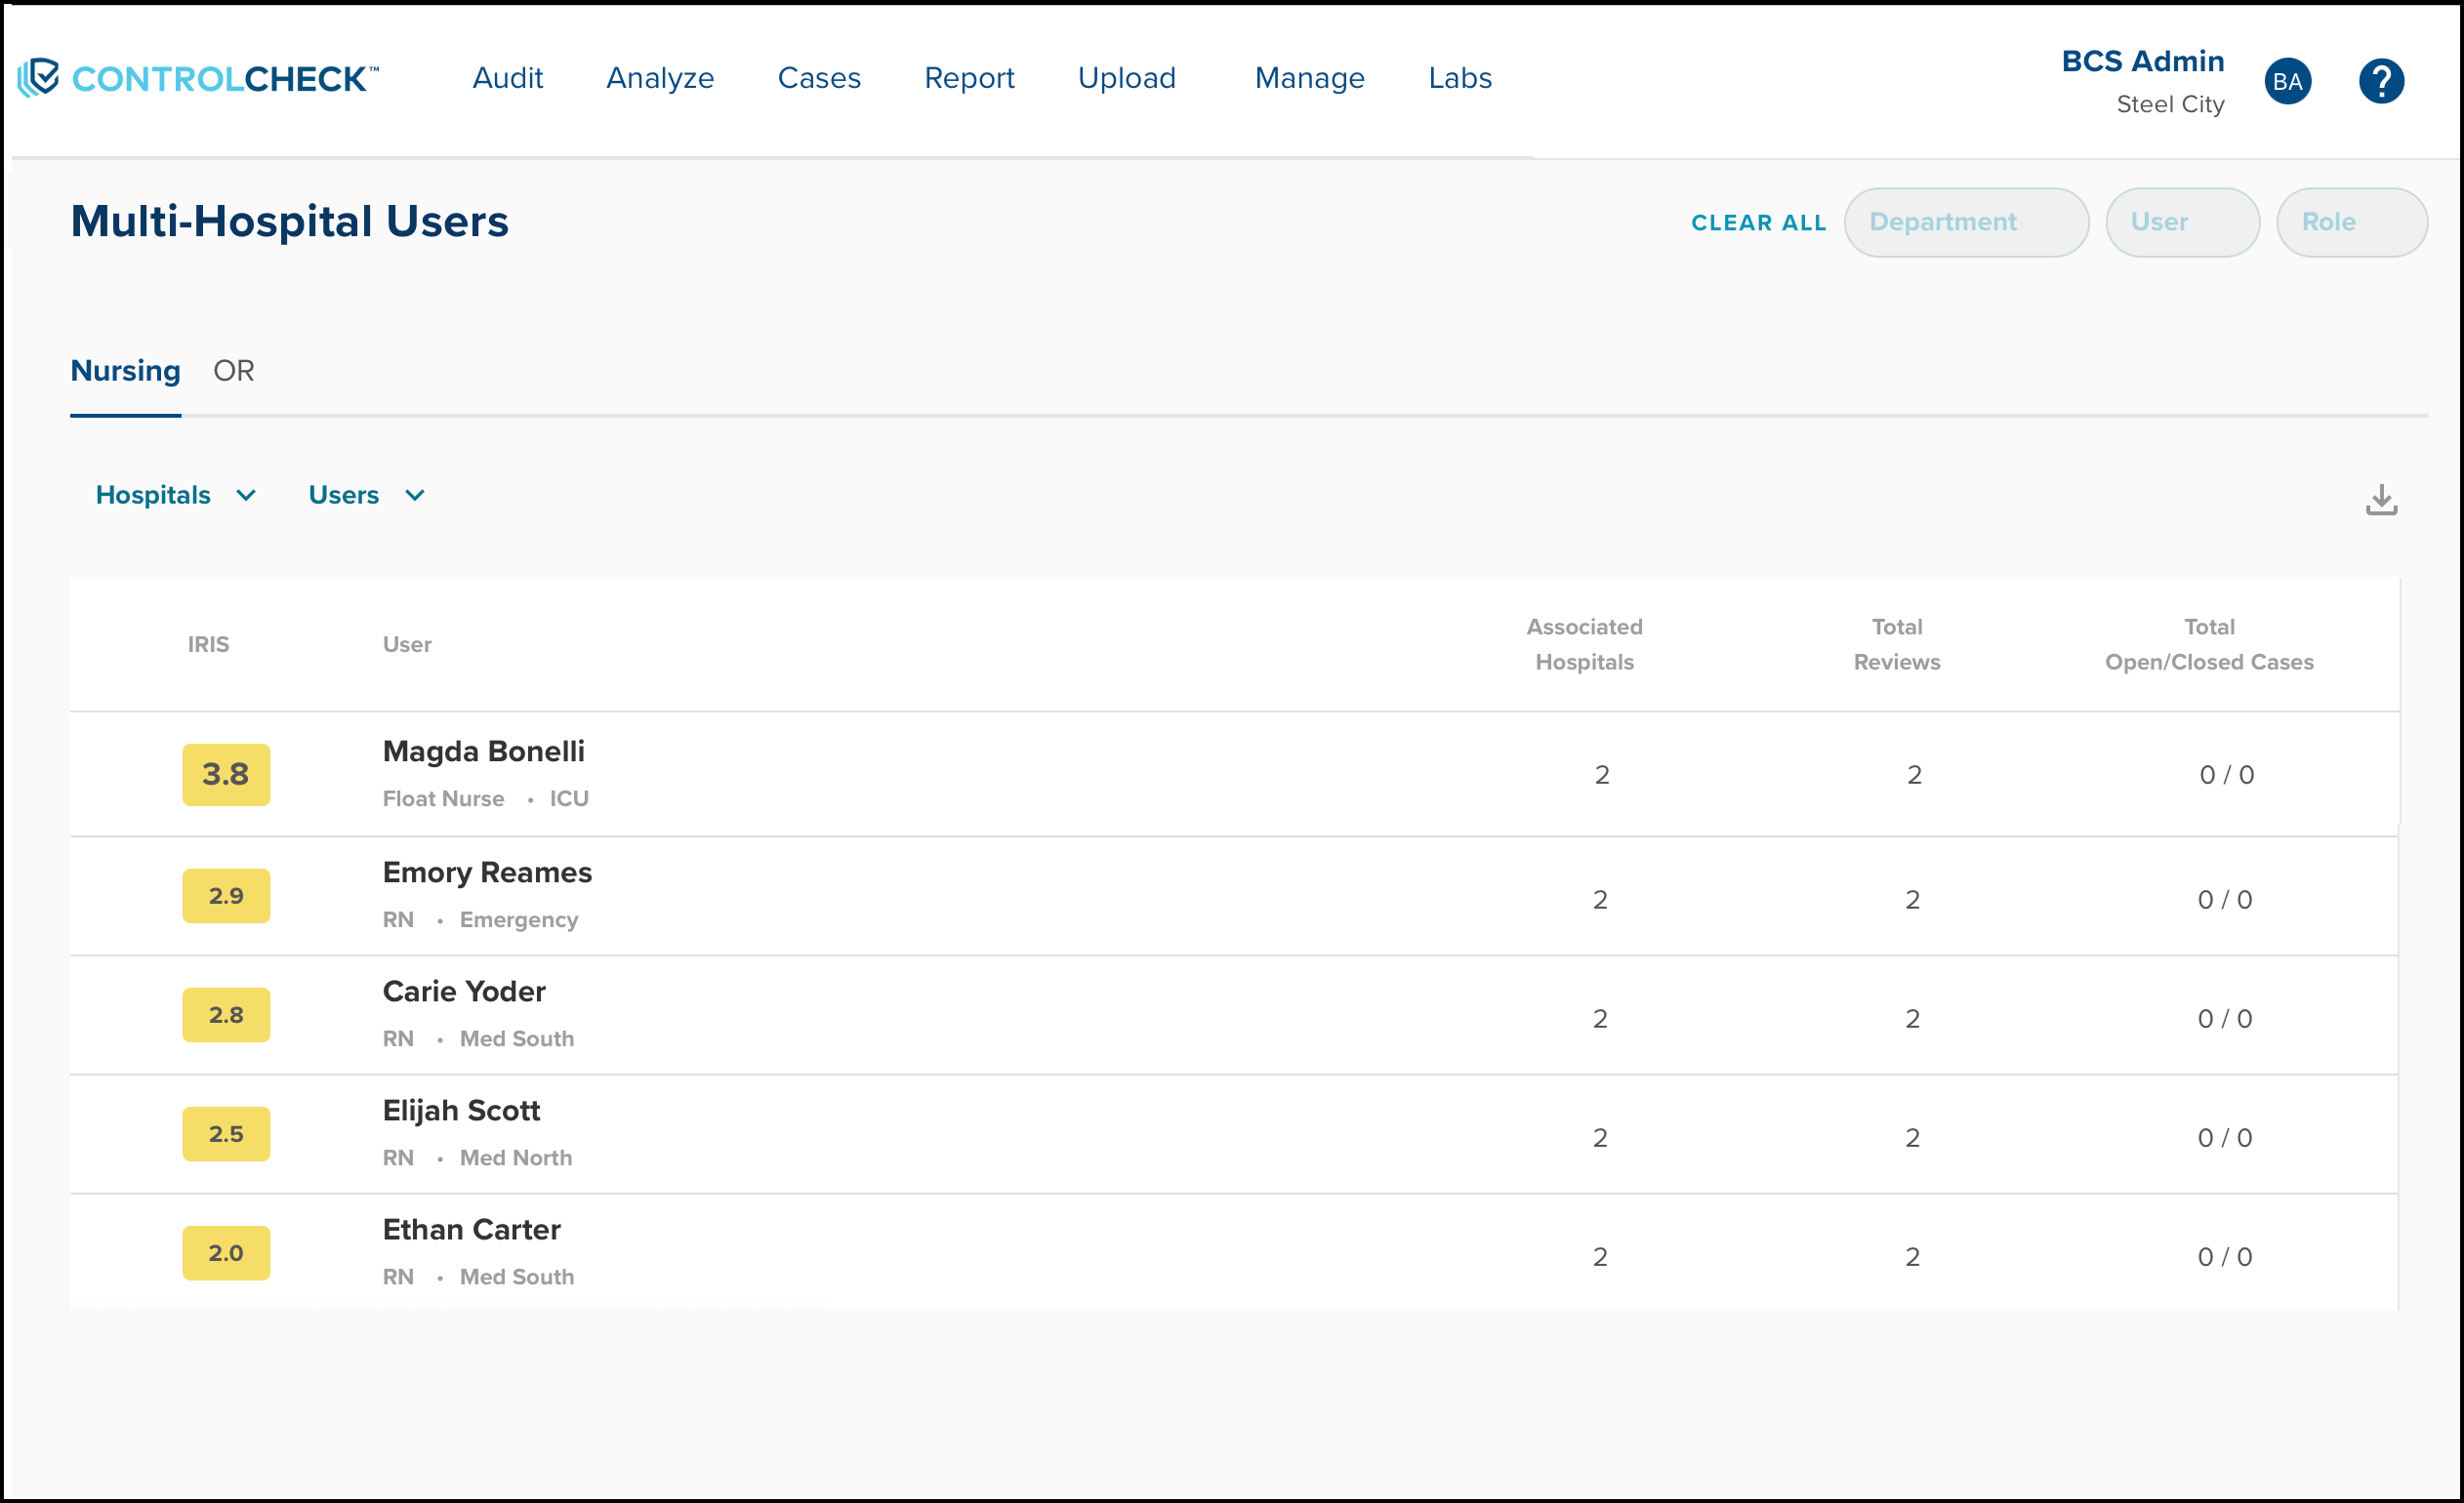Download the table using export icon
Screen dimensions: 2464x1503
[x=2381, y=499]
